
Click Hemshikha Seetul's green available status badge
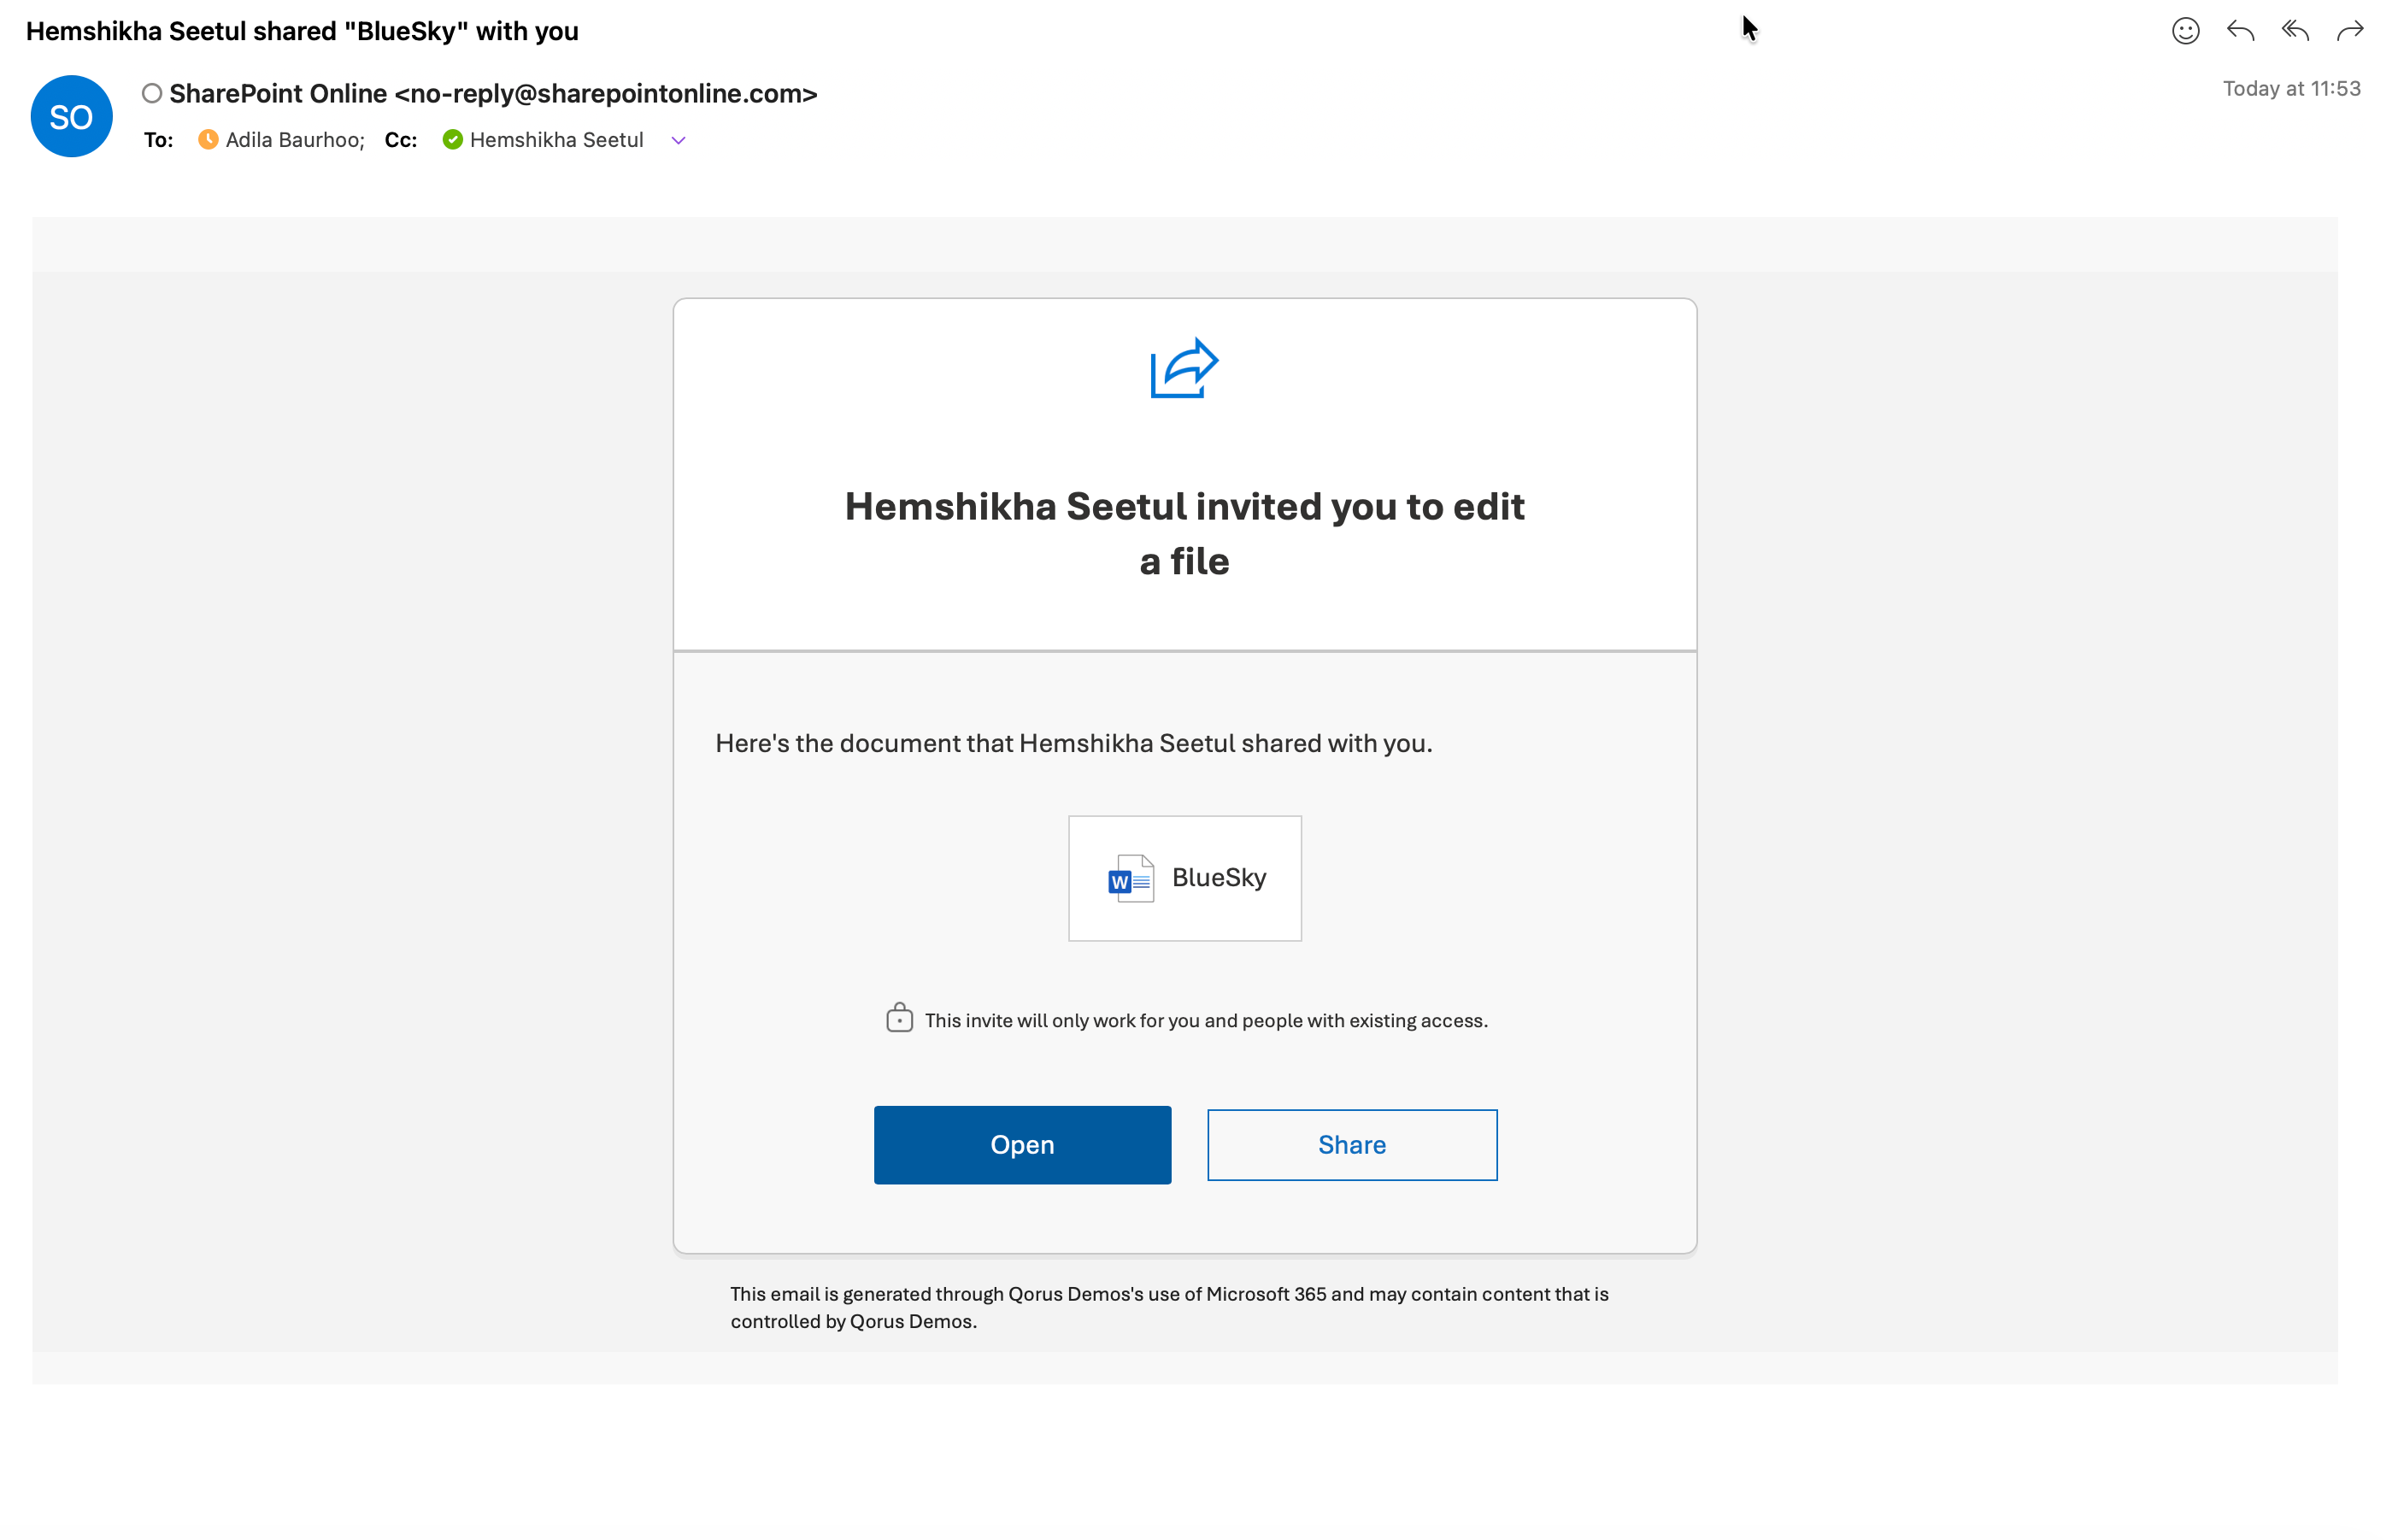point(452,140)
